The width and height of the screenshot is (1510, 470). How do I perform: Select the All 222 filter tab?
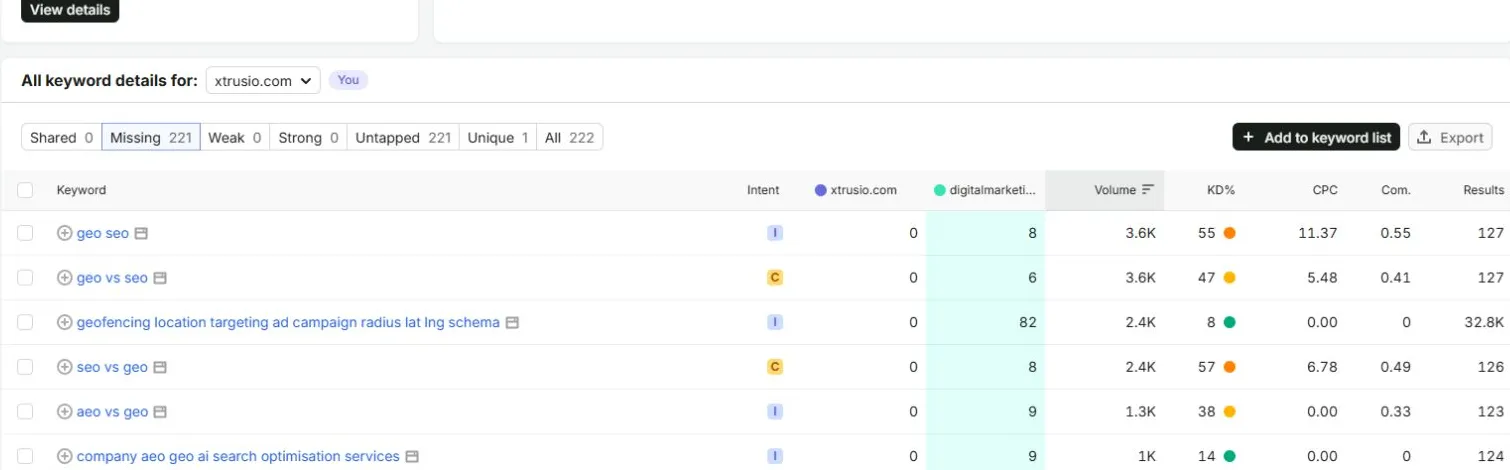coord(570,138)
